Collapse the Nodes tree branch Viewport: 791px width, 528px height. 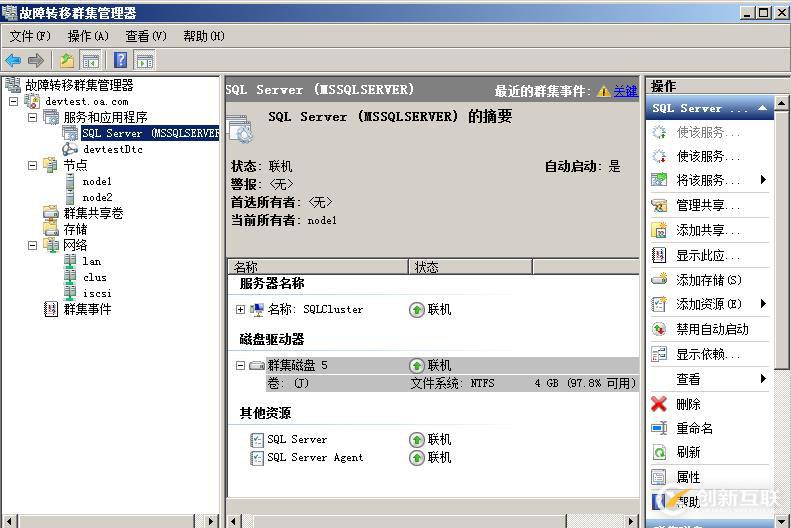pos(32,165)
